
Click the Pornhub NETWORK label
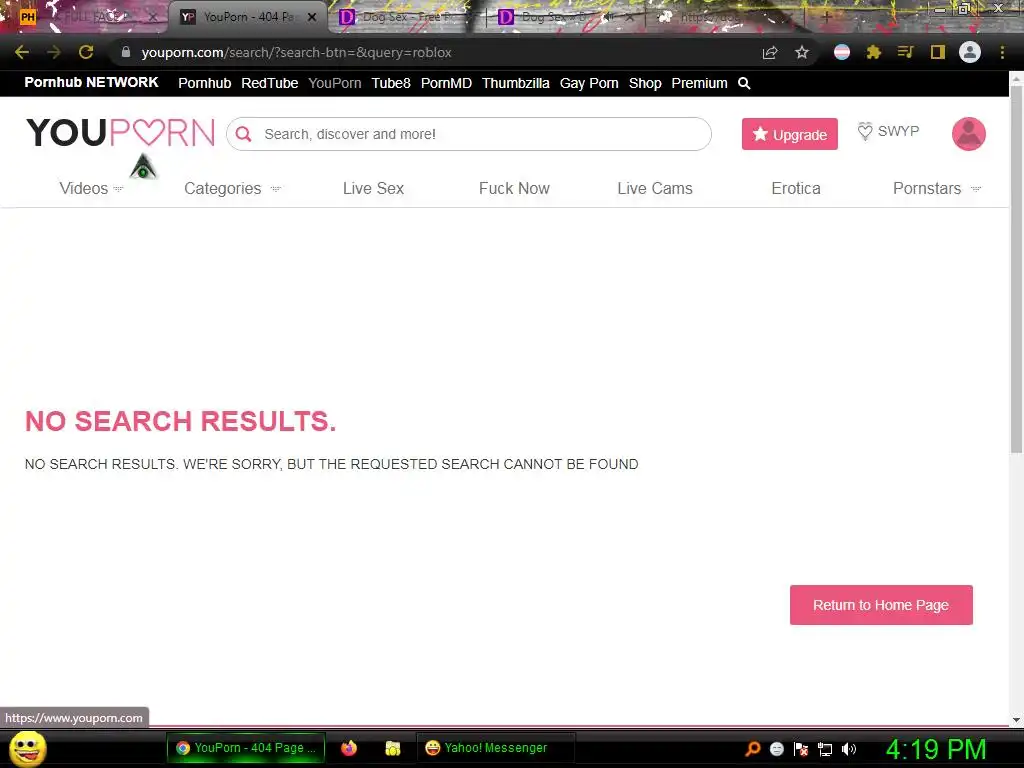(x=91, y=82)
